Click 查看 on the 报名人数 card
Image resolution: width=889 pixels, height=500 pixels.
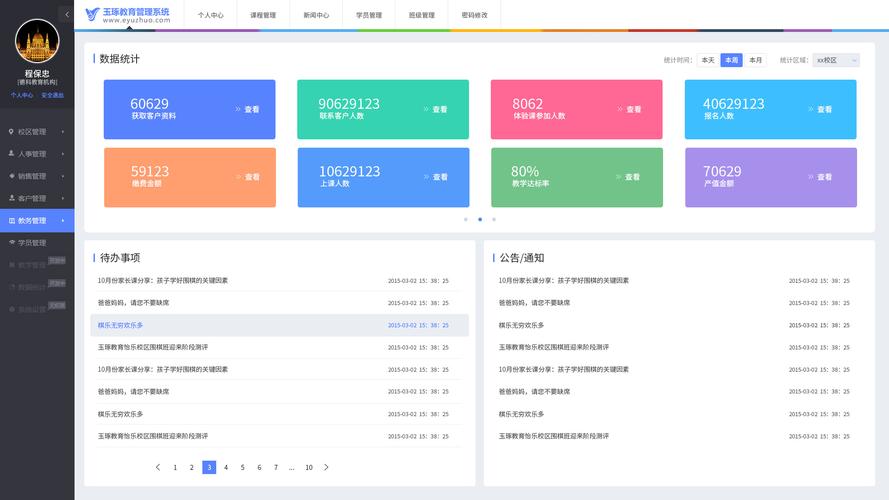(820, 109)
